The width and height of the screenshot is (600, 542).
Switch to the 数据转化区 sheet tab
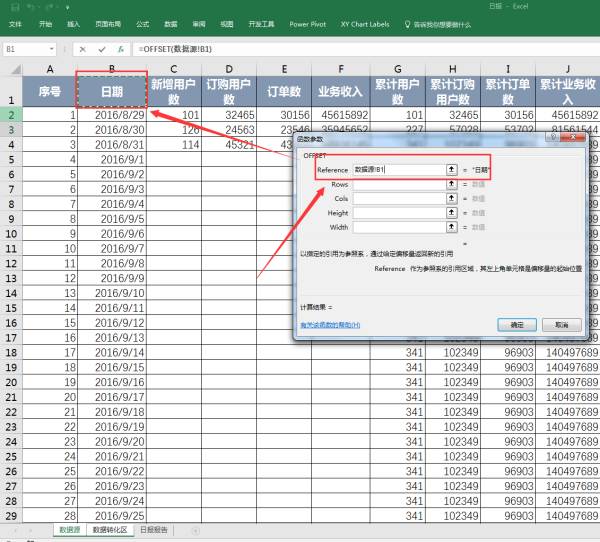pyautogui.click(x=110, y=530)
